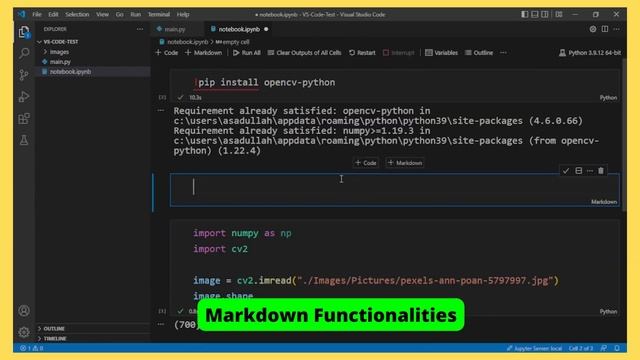Expand the Images folder
The image size is (640, 360).
tap(59, 52)
